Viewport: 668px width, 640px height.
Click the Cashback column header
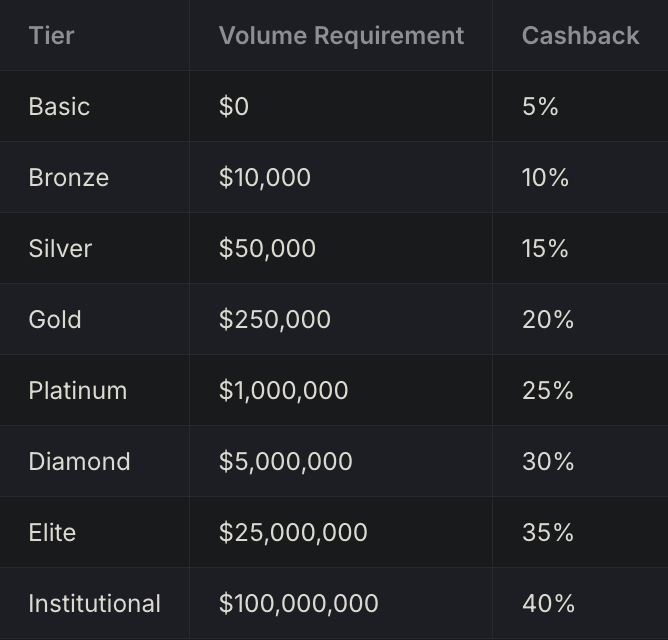[x=580, y=36]
